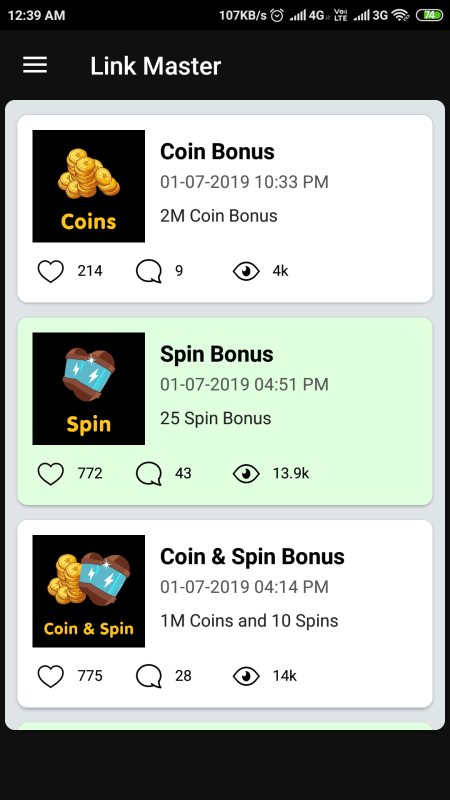Like the Spin Bonus post
This screenshot has width=450, height=800.
tap(51, 473)
